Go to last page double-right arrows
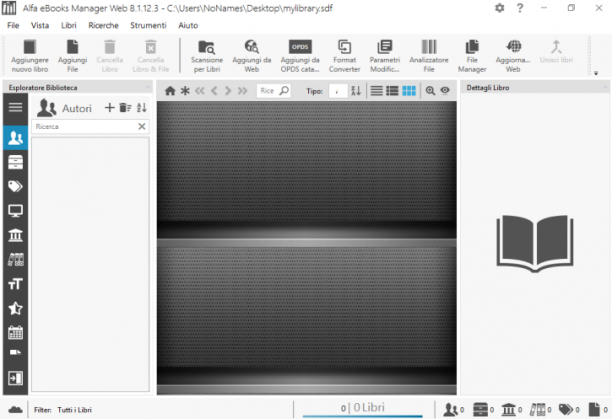 (x=242, y=91)
